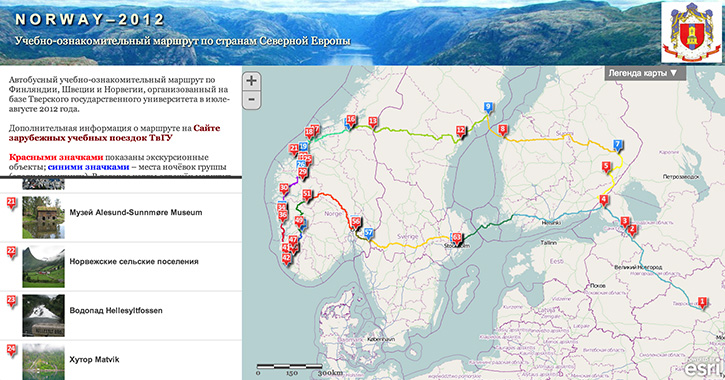Select red map marker 3
The height and width of the screenshot is (380, 725).
point(625,222)
